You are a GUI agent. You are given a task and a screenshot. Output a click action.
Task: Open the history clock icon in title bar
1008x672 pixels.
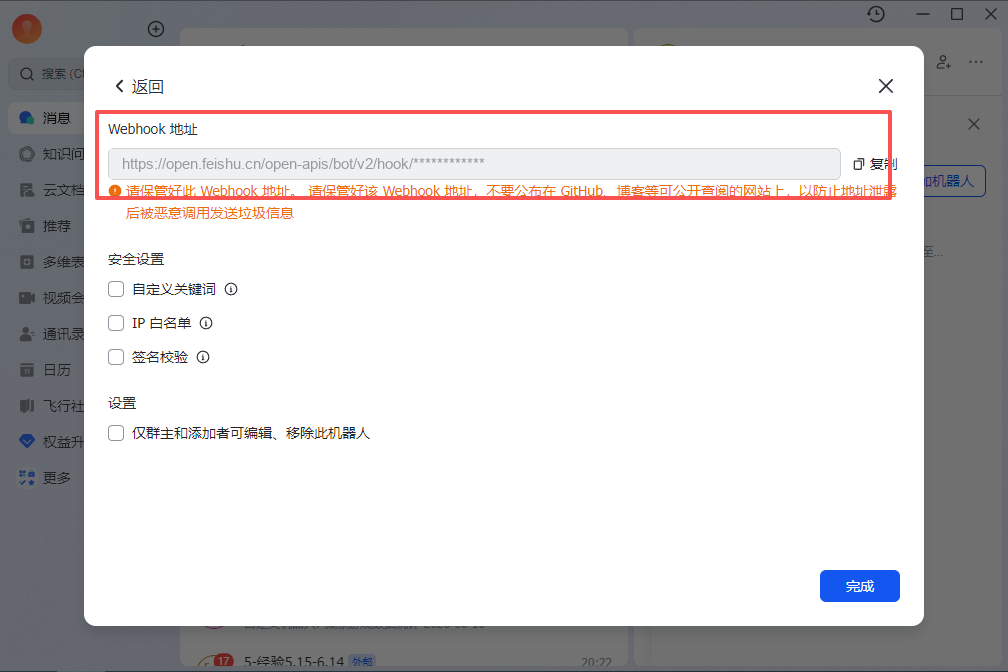point(876,14)
